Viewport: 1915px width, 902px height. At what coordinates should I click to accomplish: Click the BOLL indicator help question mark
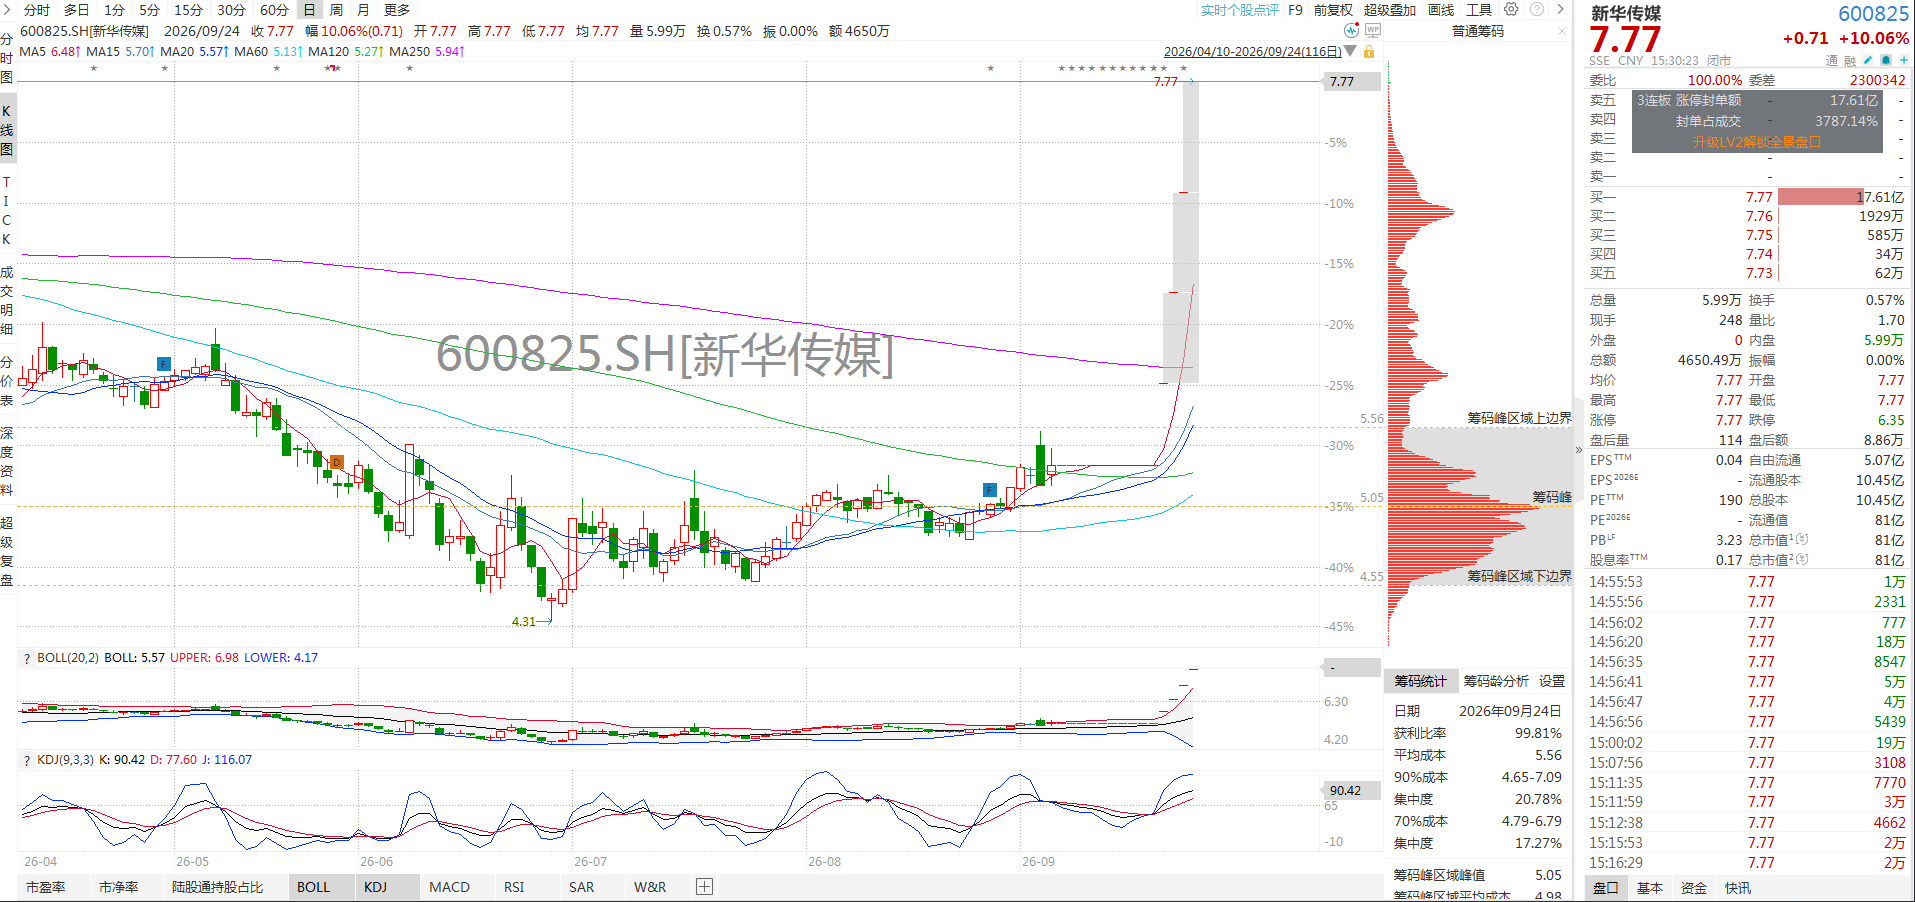[27, 658]
